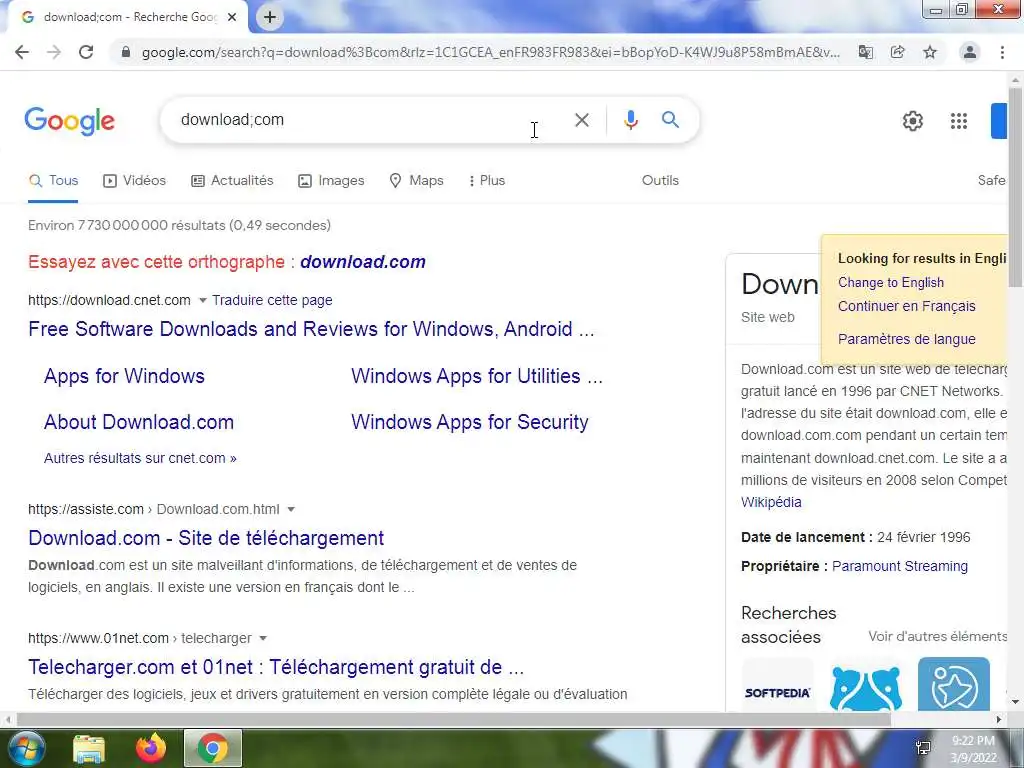Image resolution: width=1024 pixels, height=768 pixels.
Task: Open a new tab with the plus button
Action: pyautogui.click(x=270, y=17)
